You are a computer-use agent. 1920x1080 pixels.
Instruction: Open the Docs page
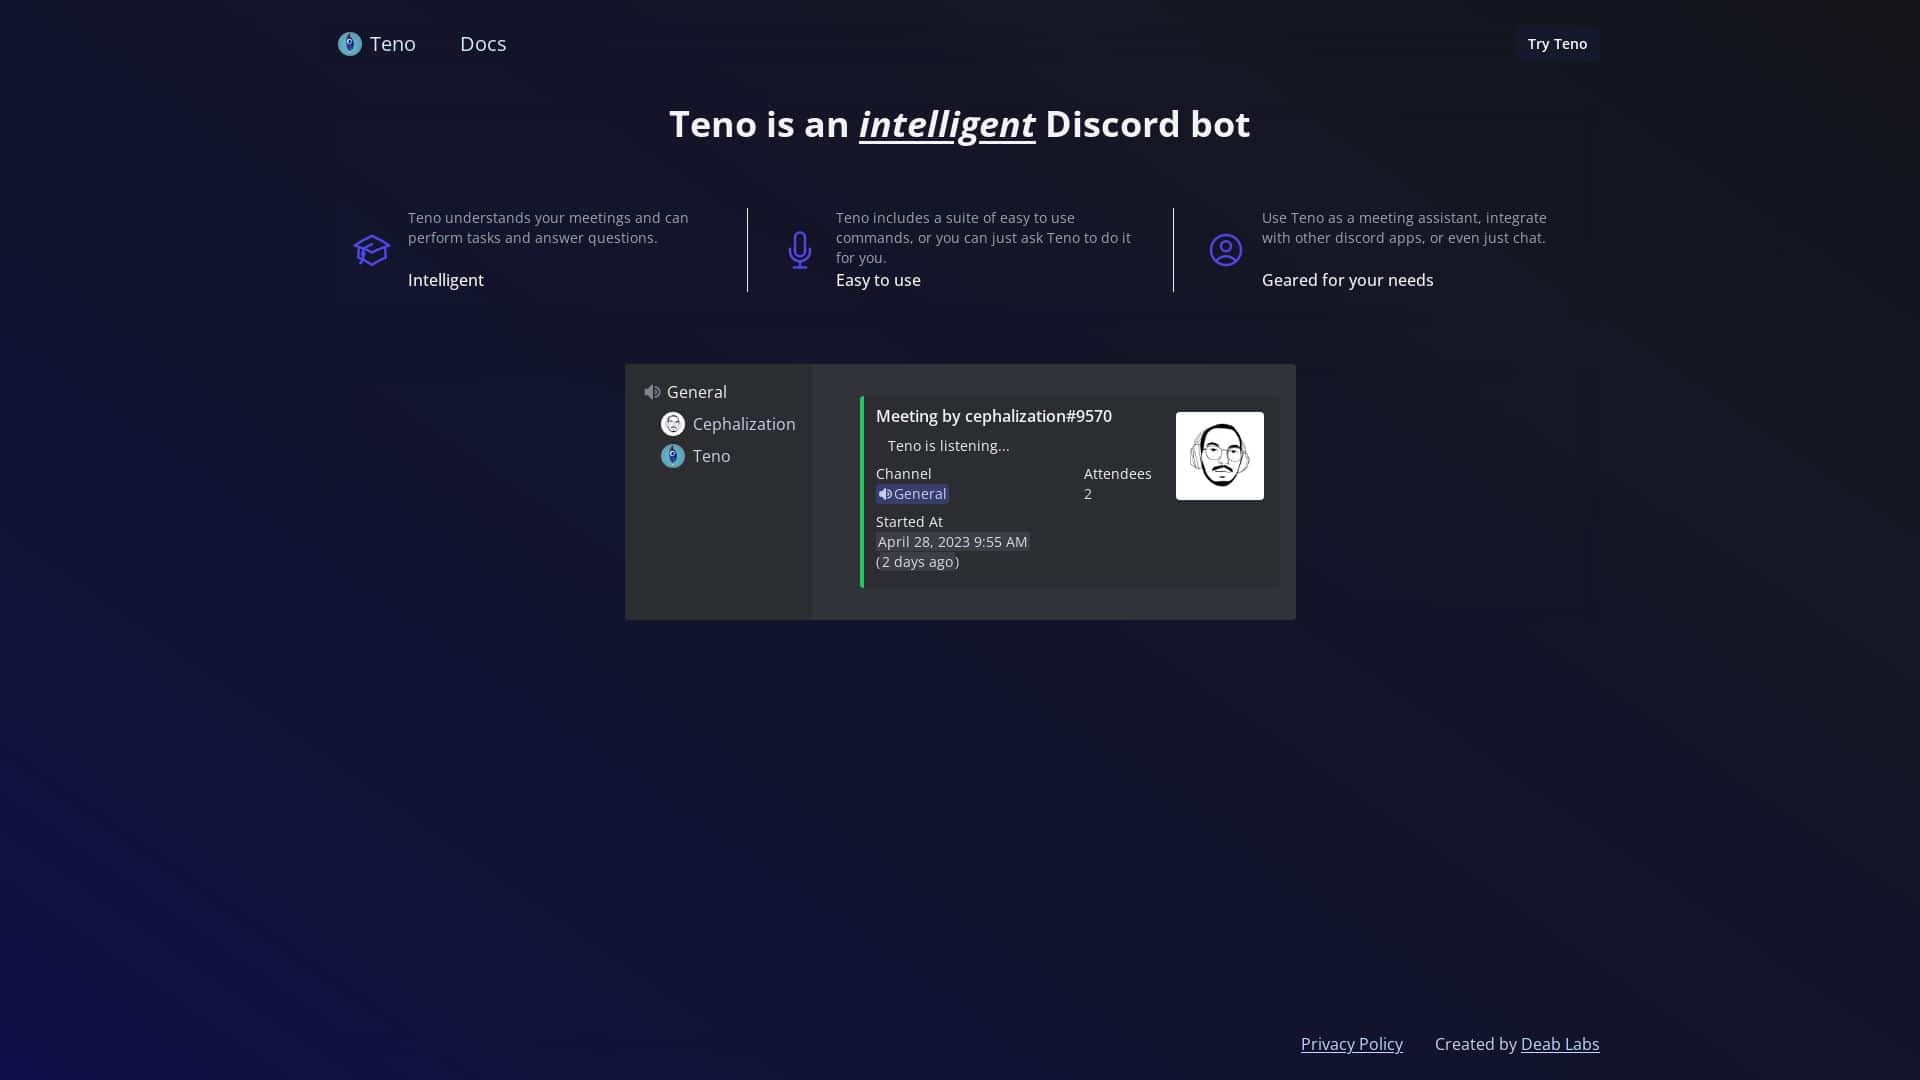[482, 44]
